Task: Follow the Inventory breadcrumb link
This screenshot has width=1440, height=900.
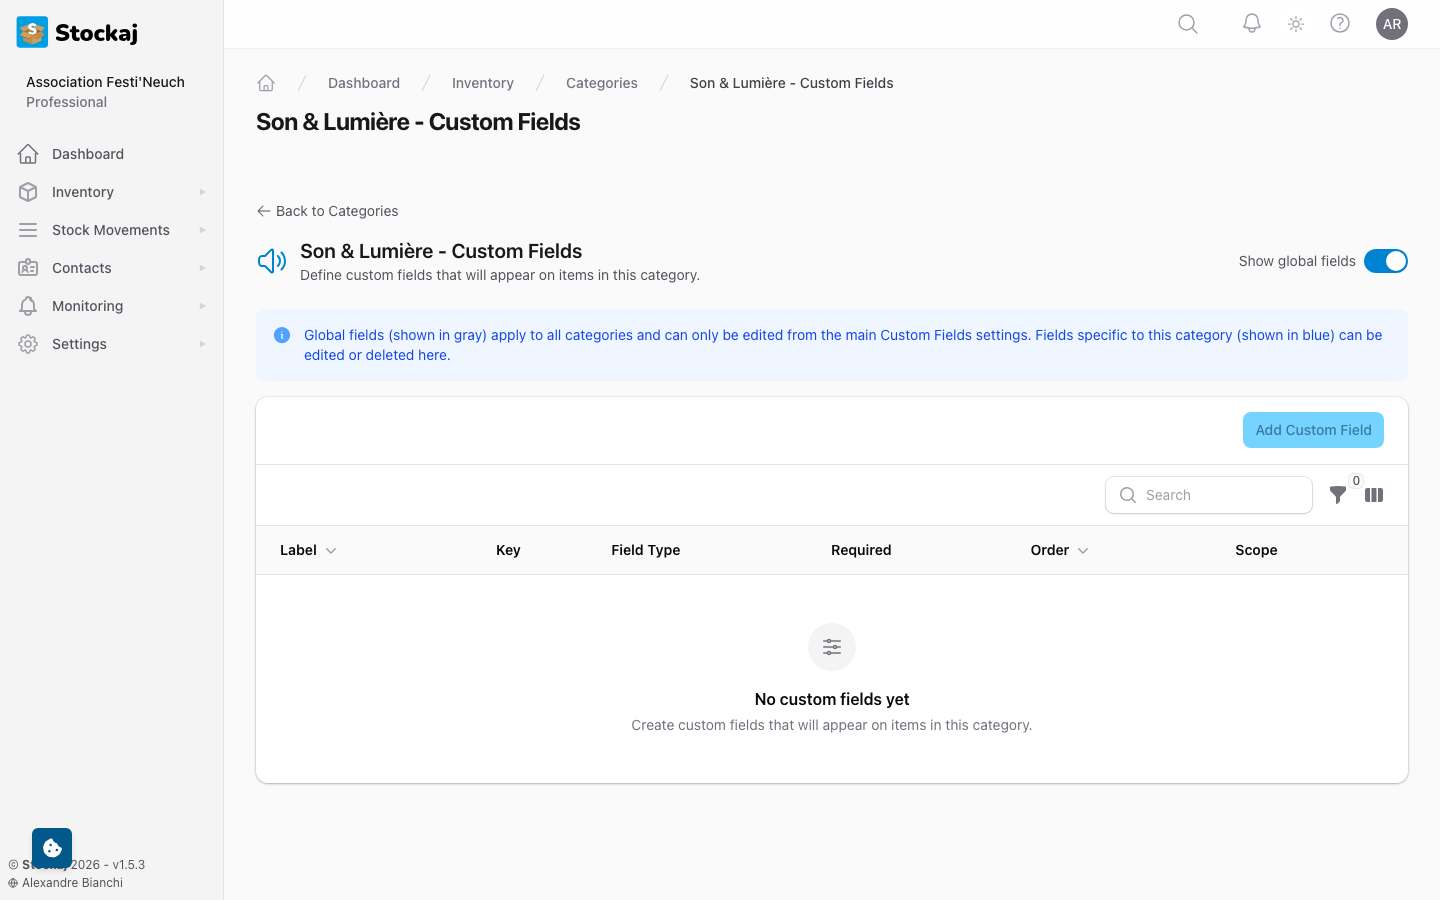Action: pos(483,83)
